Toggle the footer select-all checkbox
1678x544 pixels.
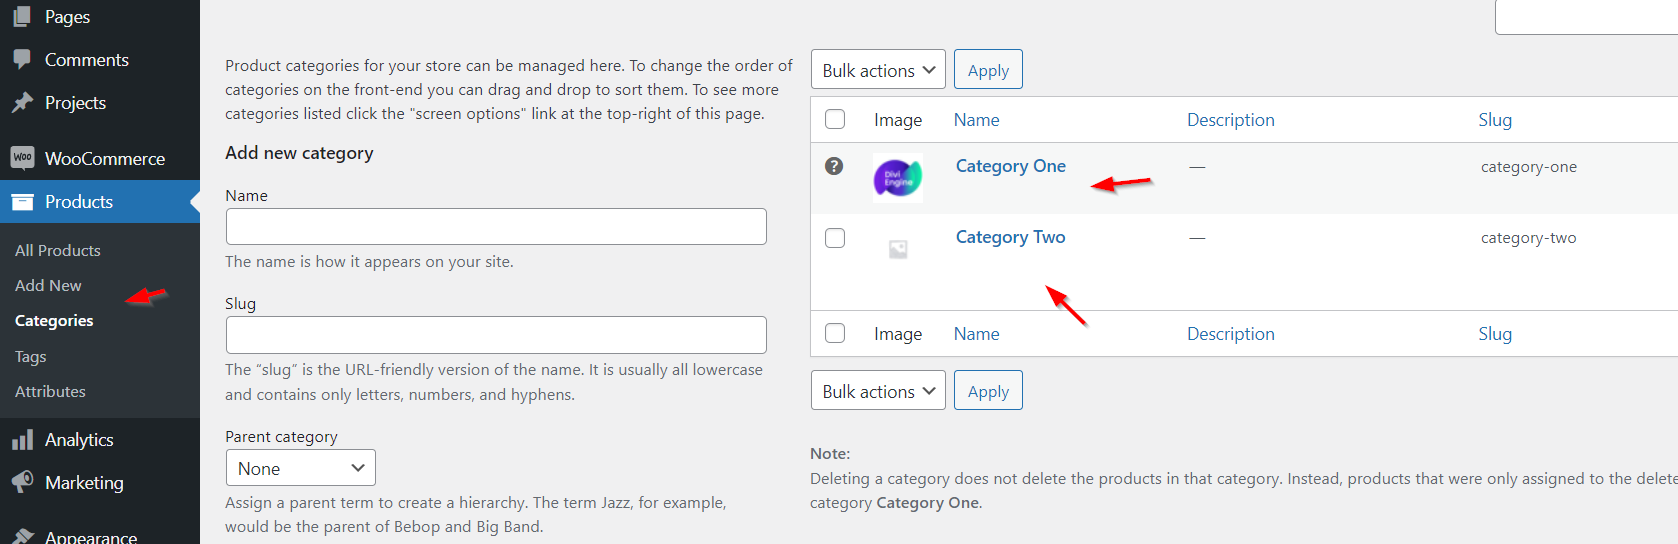(x=835, y=333)
